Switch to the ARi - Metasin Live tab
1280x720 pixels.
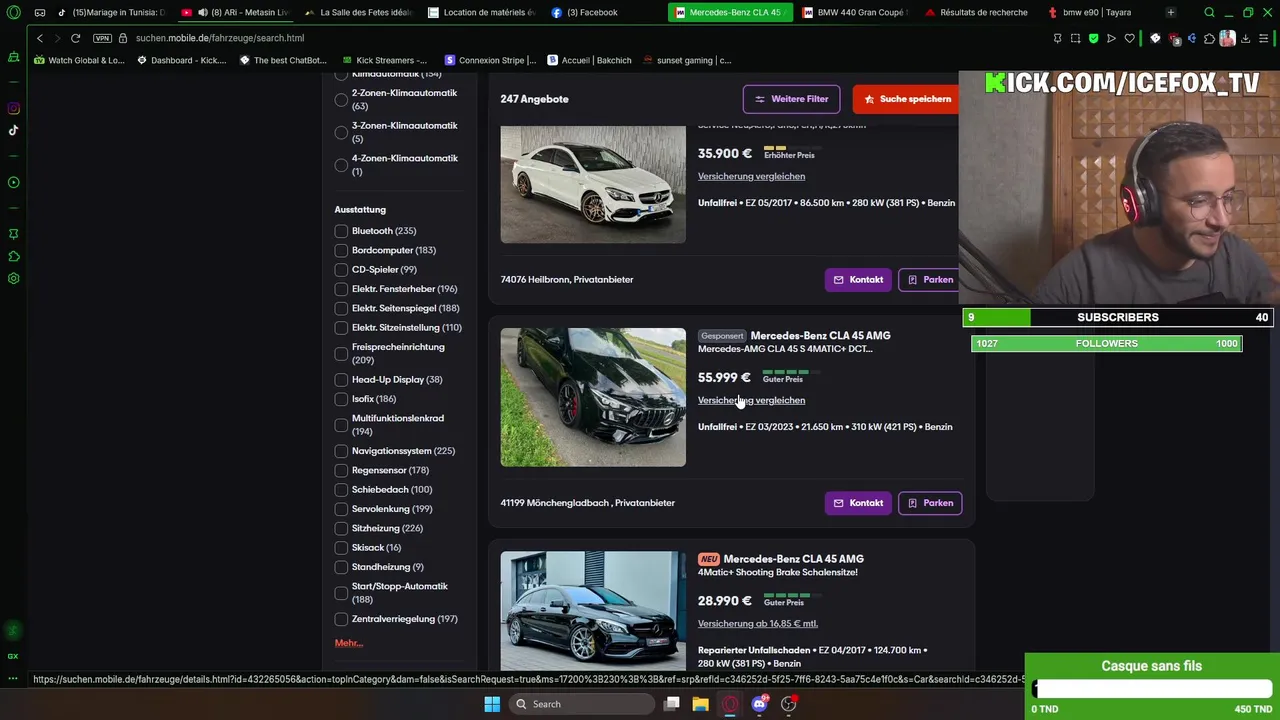(x=236, y=13)
